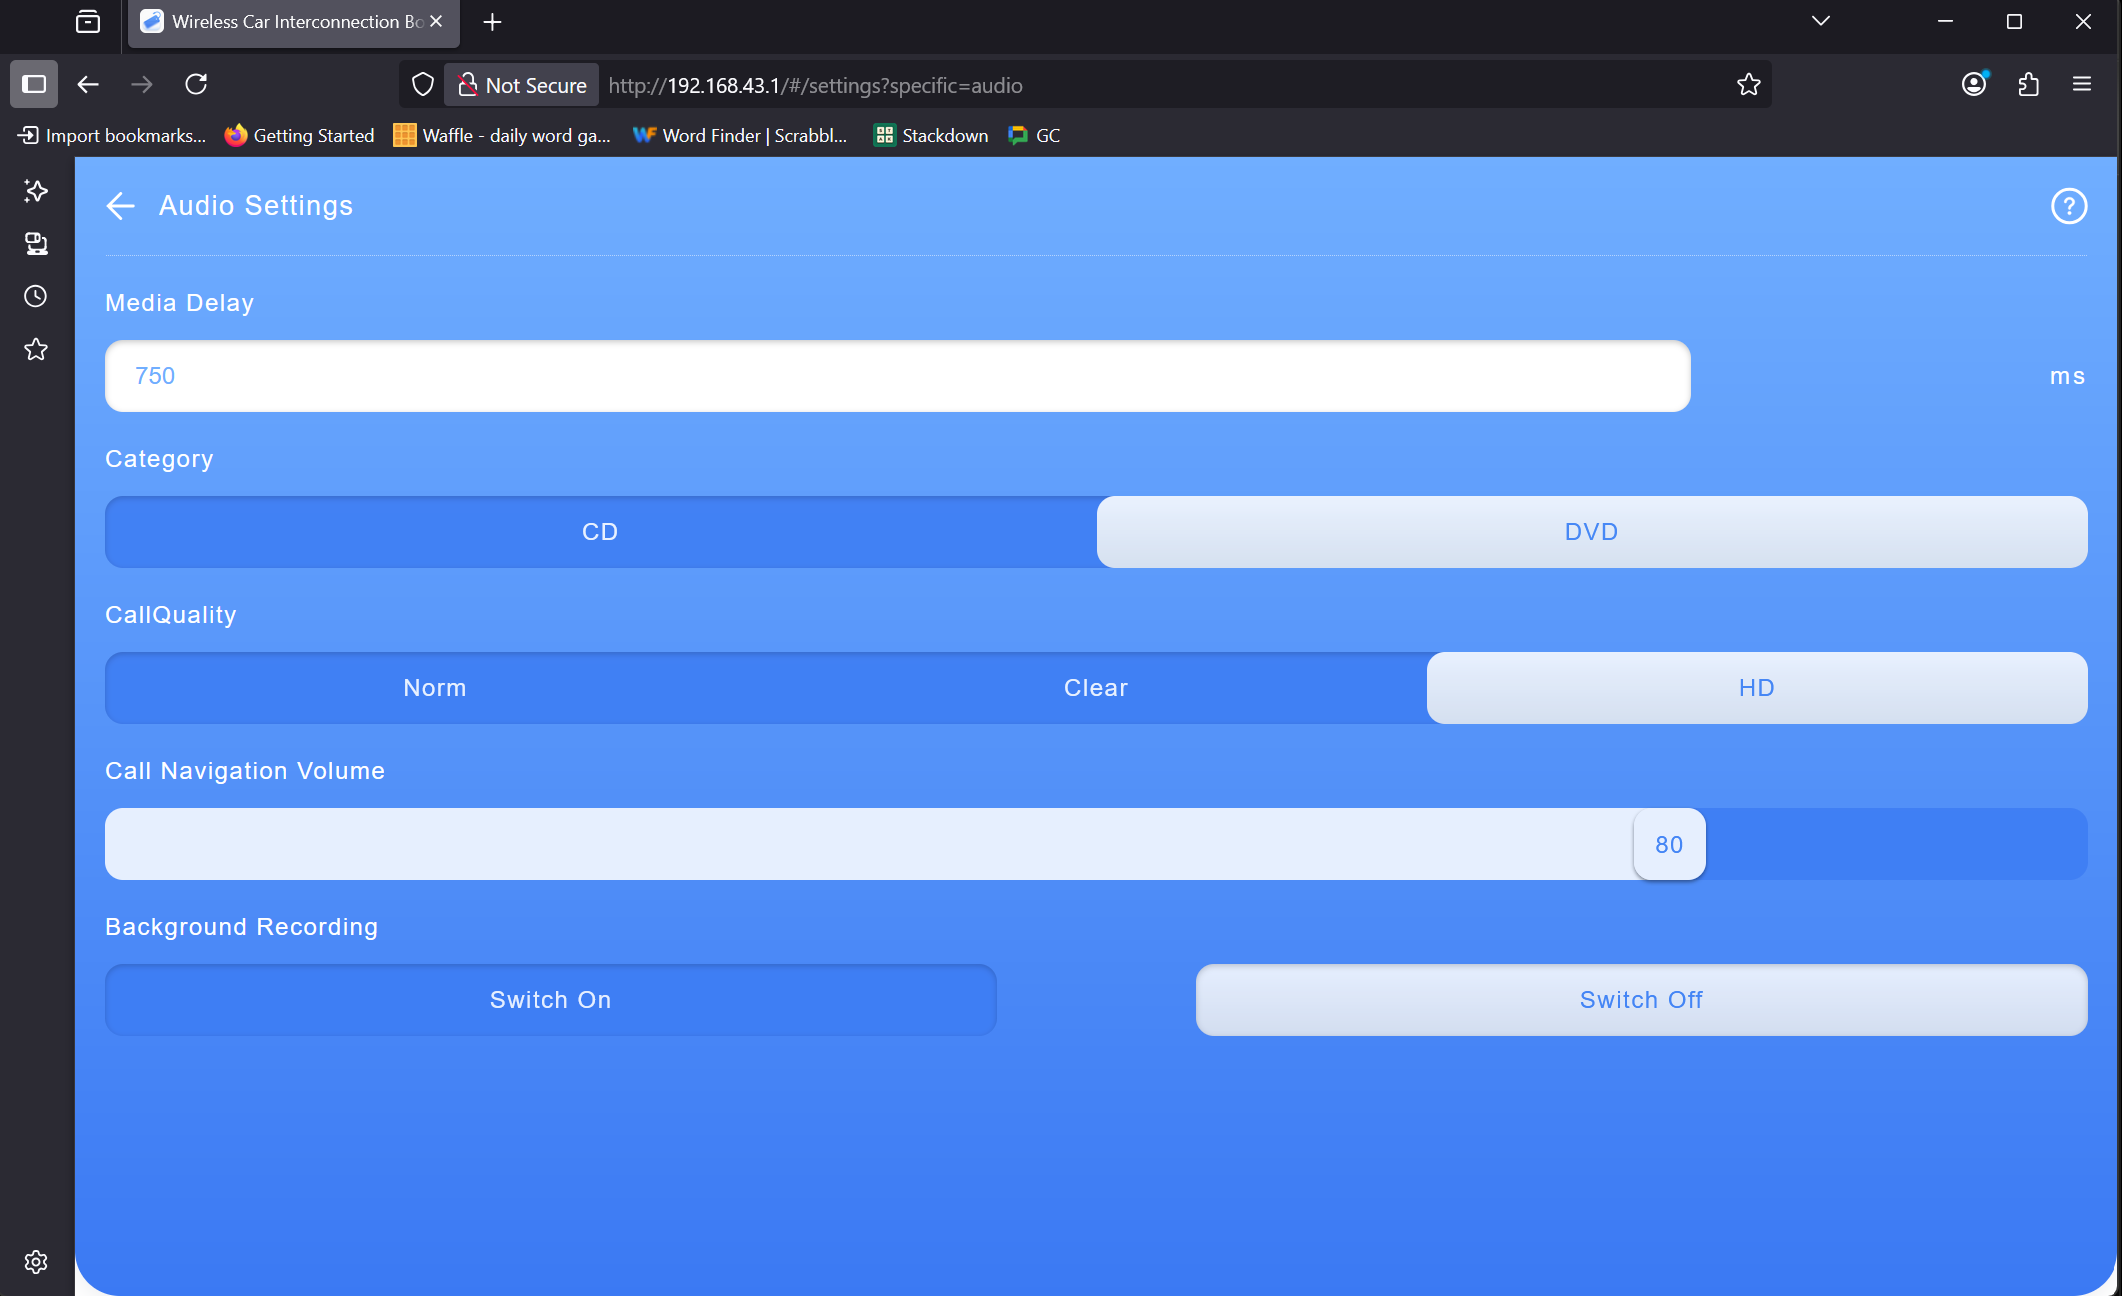Expand the list all tabs chevron
The image size is (2122, 1296).
pos(1820,21)
